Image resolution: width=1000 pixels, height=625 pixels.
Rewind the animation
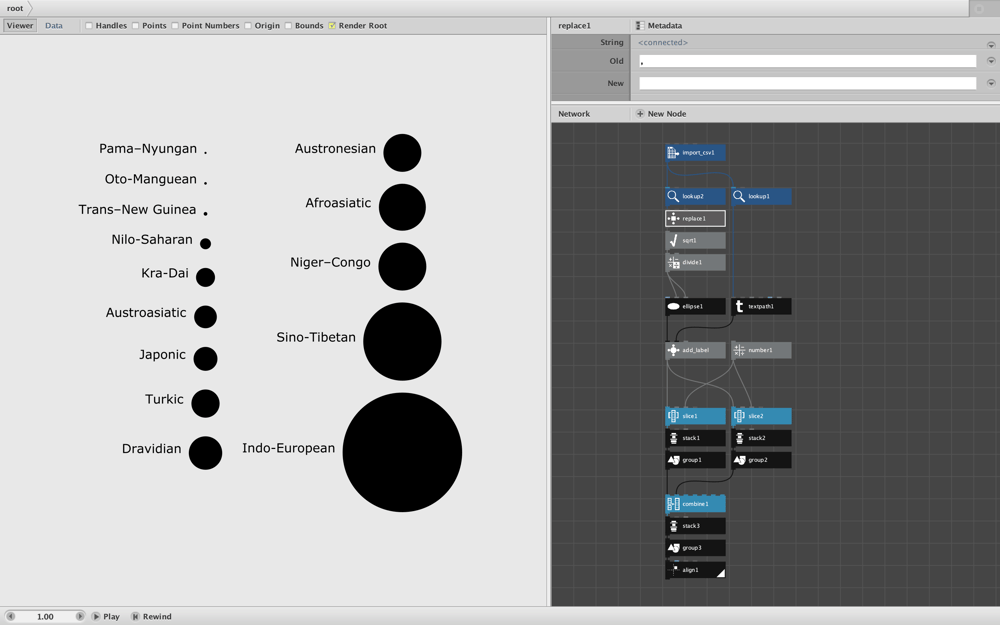pos(152,617)
